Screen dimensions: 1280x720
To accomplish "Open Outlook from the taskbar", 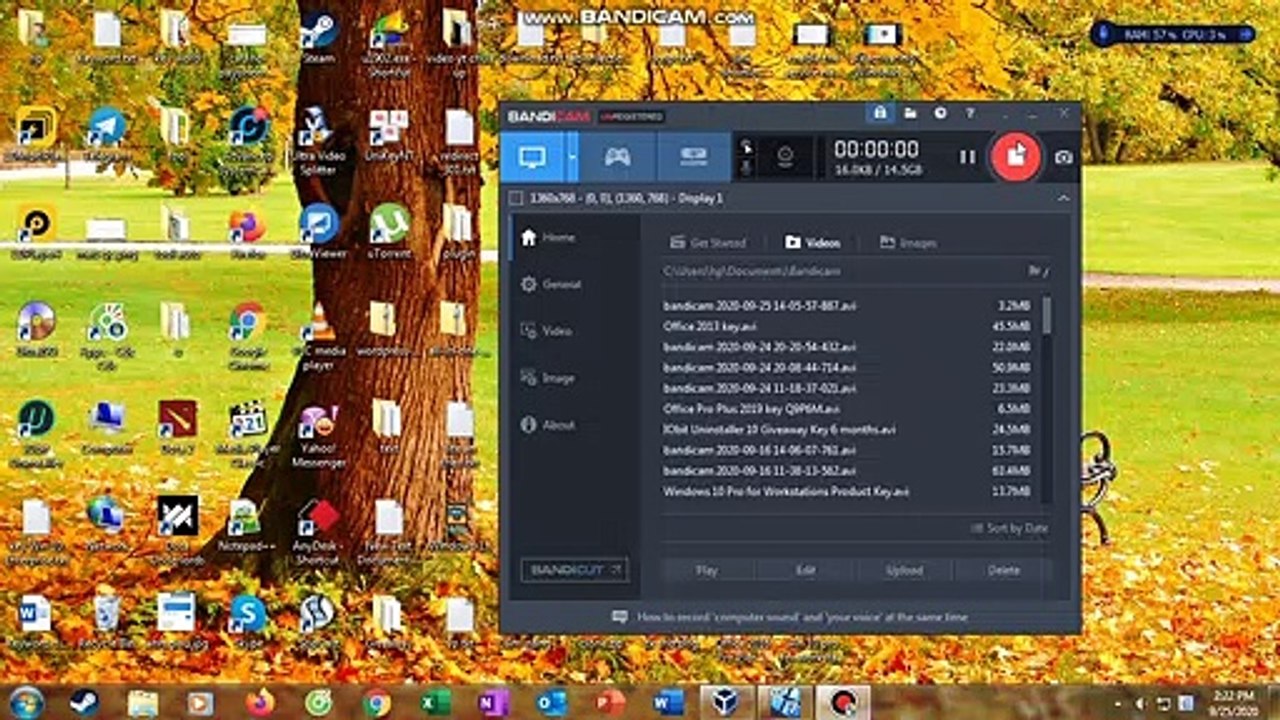I will 552,702.
